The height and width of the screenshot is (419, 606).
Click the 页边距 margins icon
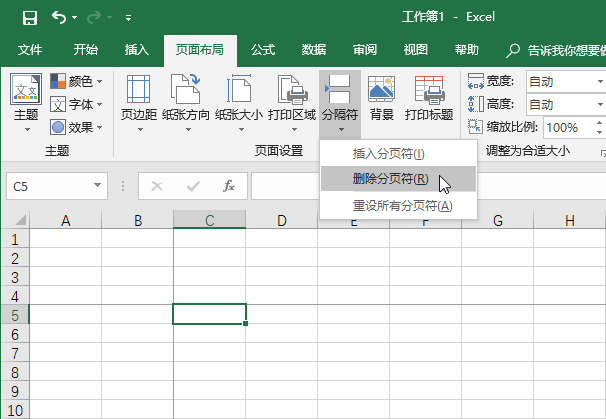point(139,89)
